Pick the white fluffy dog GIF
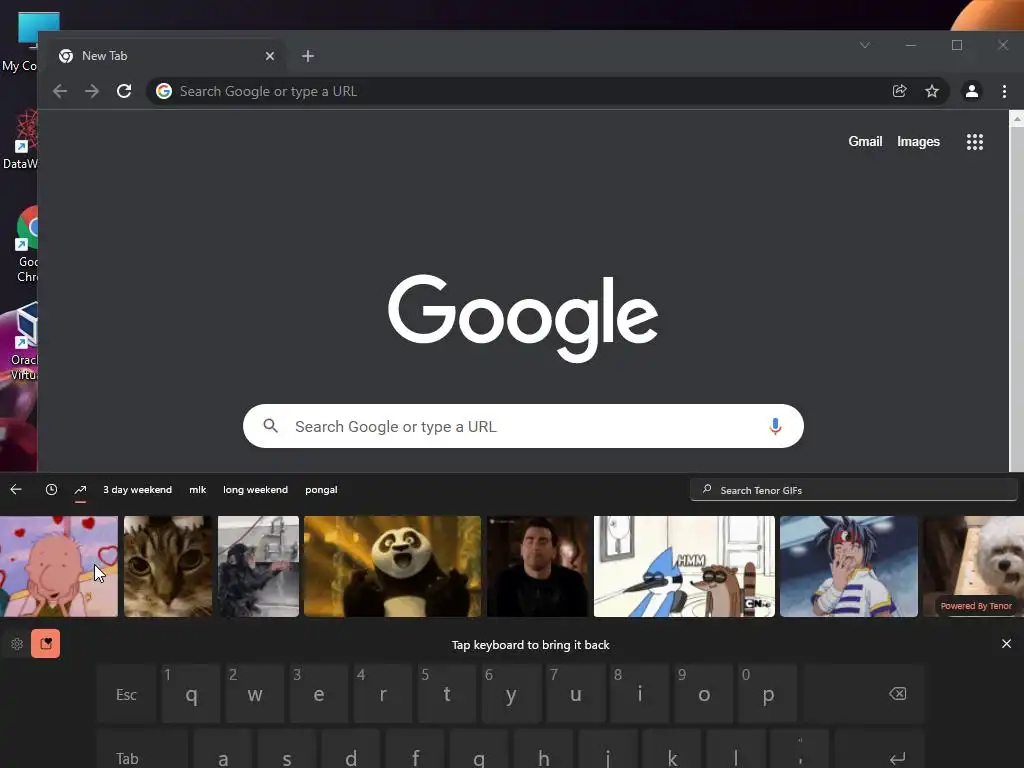The height and width of the screenshot is (768, 1024). (x=973, y=566)
